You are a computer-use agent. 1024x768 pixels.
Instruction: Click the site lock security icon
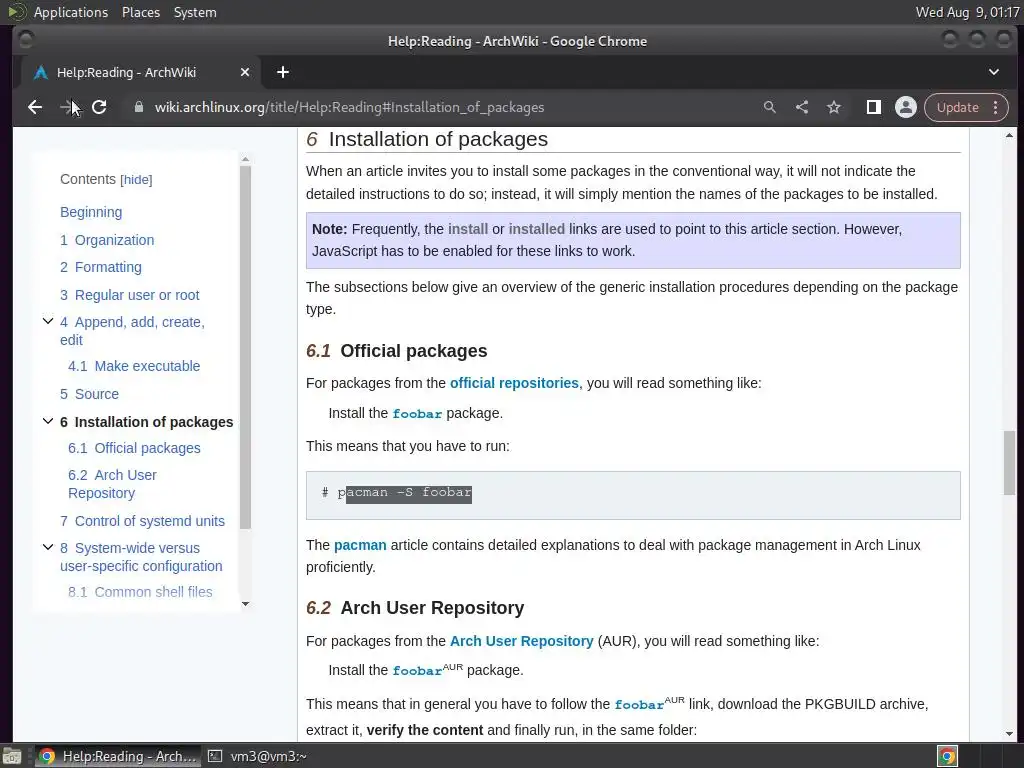(138, 107)
